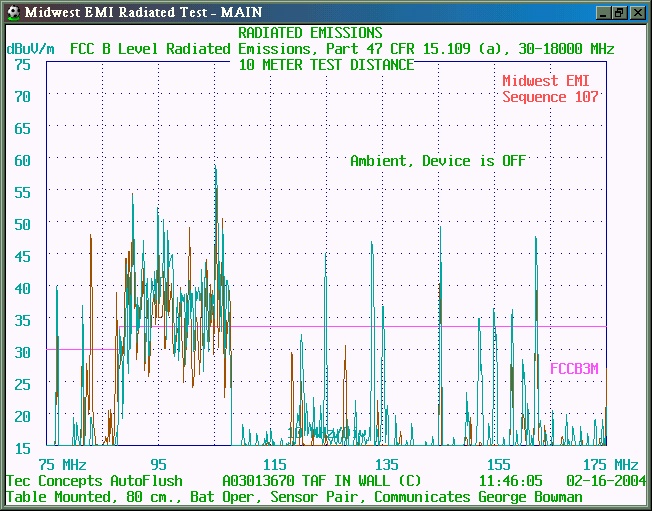Select the red 'Sequence 107' text

coord(550,97)
